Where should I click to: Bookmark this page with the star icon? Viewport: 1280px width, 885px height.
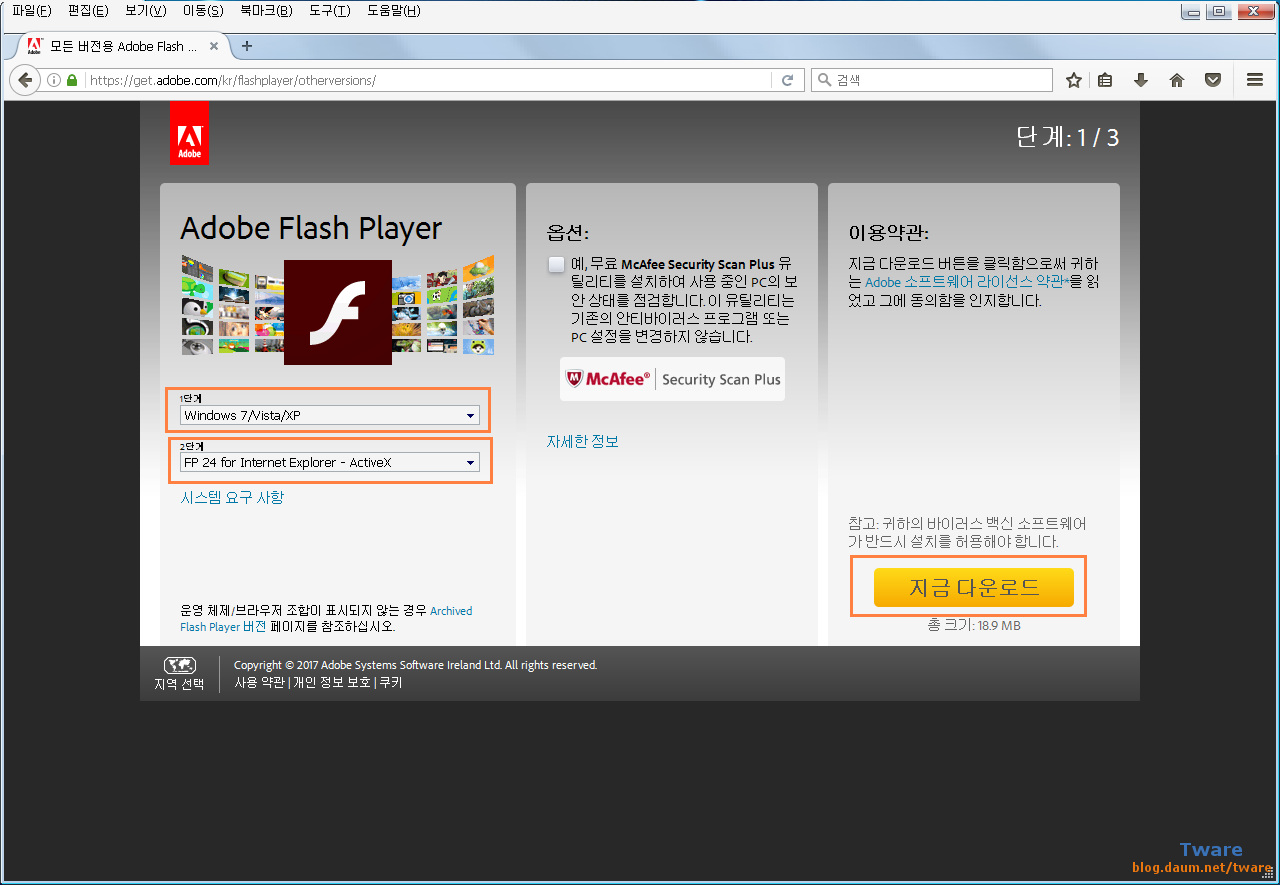(1074, 80)
